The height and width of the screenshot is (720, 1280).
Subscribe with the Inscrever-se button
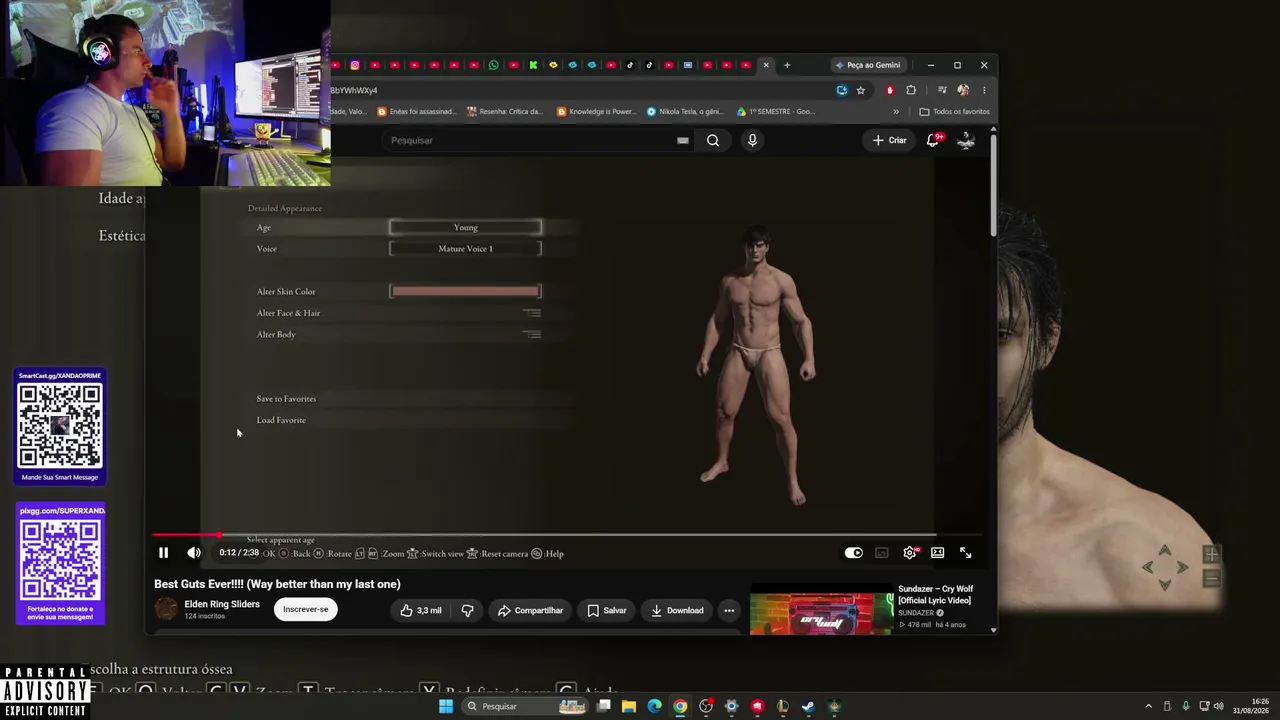(x=305, y=609)
